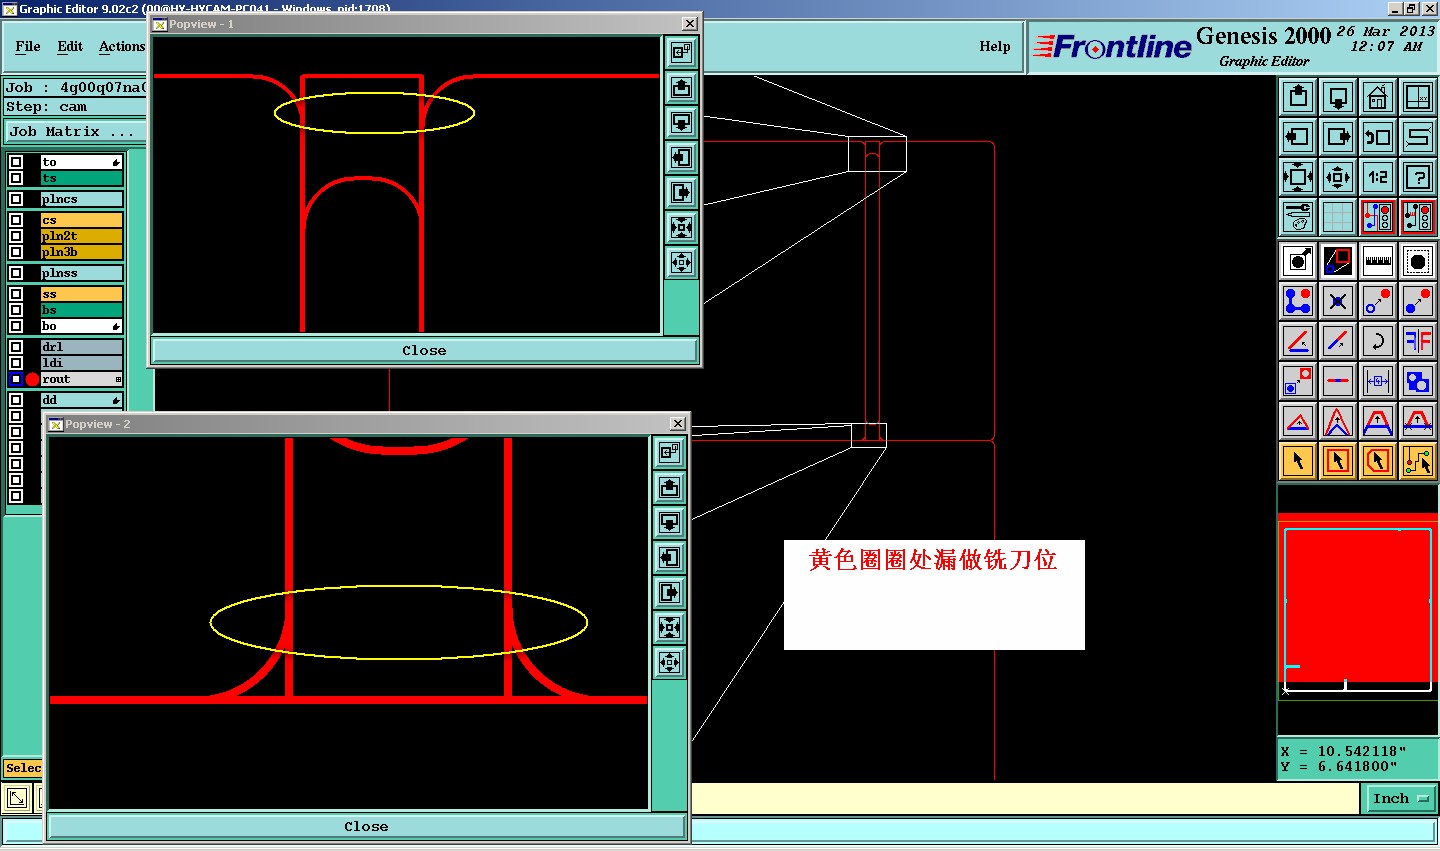Click the pan down view icon in main toolbar

[x=1338, y=97]
